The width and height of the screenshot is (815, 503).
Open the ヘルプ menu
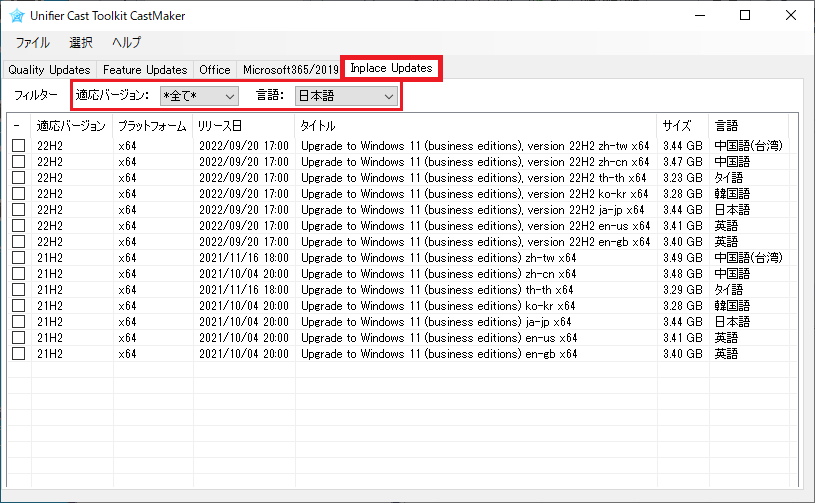126,43
